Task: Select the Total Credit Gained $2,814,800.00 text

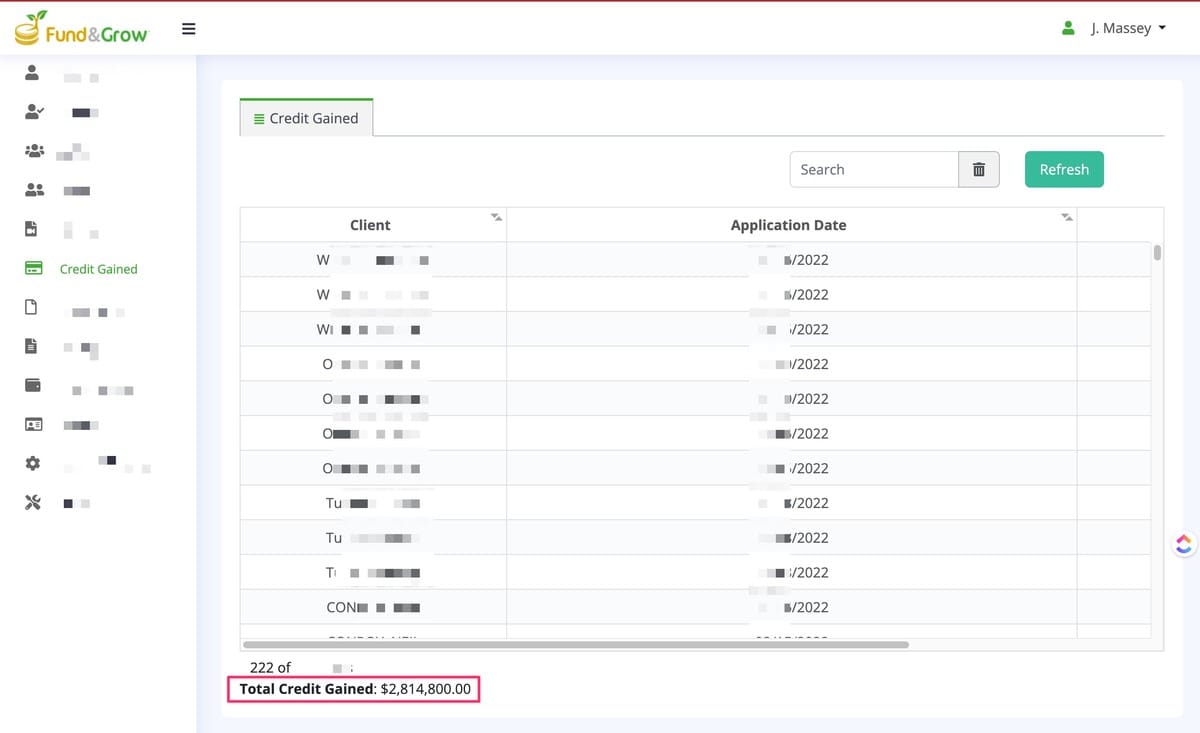Action: (355, 689)
